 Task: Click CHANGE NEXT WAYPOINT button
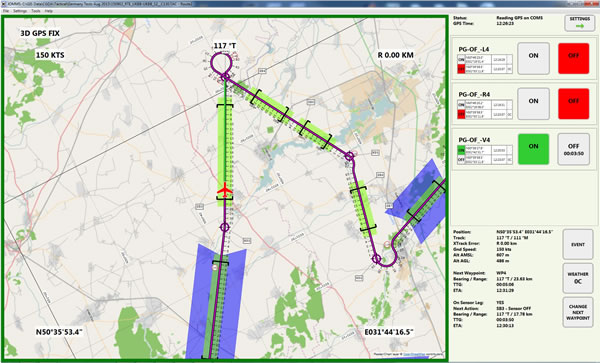[578, 312]
